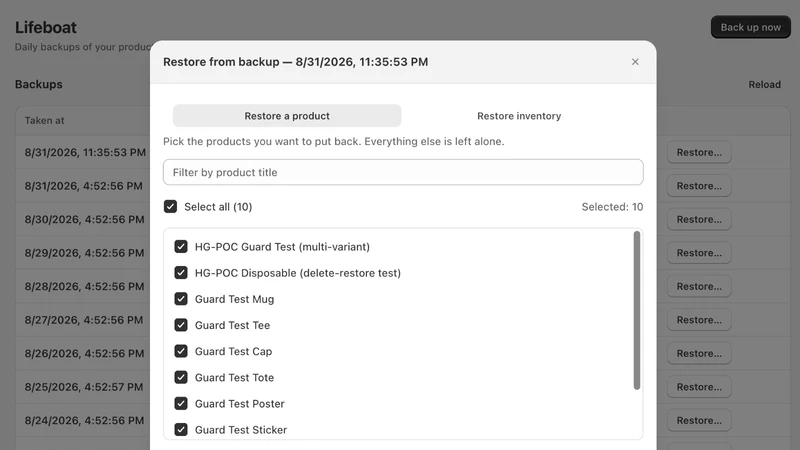Focus the Filter by product title field
The height and width of the screenshot is (450, 800).
pyautogui.click(x=403, y=172)
